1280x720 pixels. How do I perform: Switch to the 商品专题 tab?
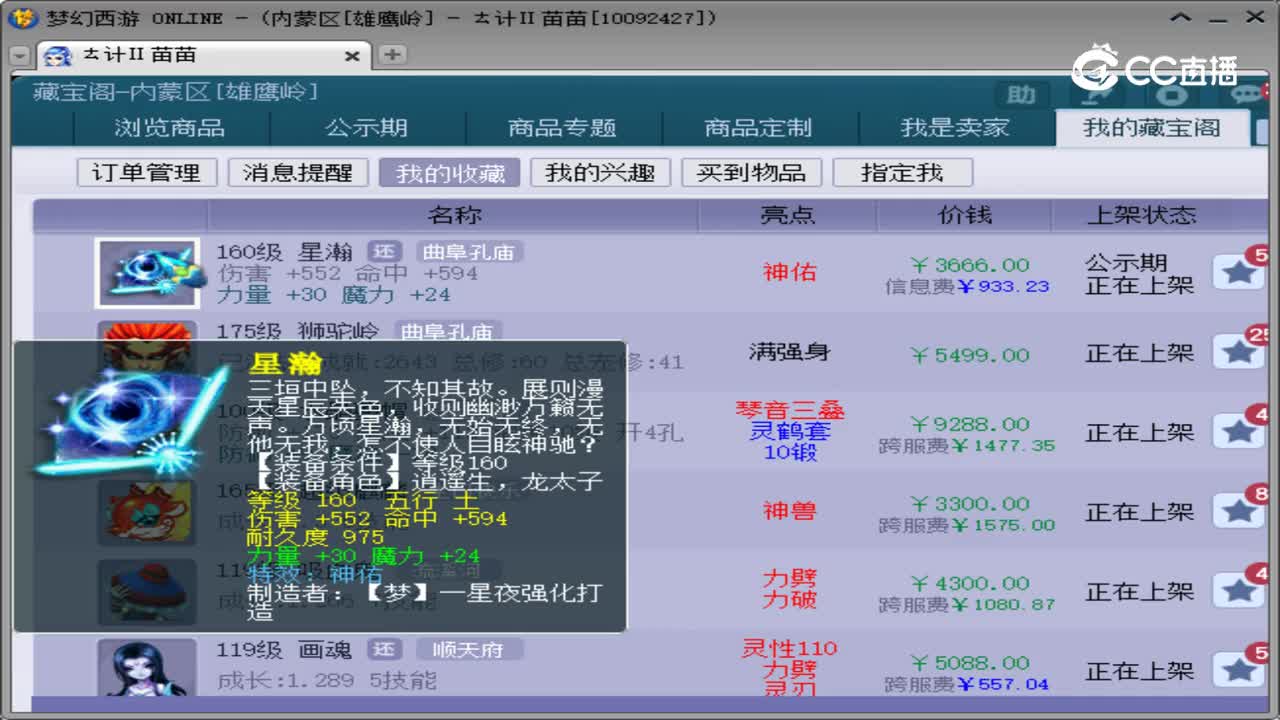pos(564,128)
